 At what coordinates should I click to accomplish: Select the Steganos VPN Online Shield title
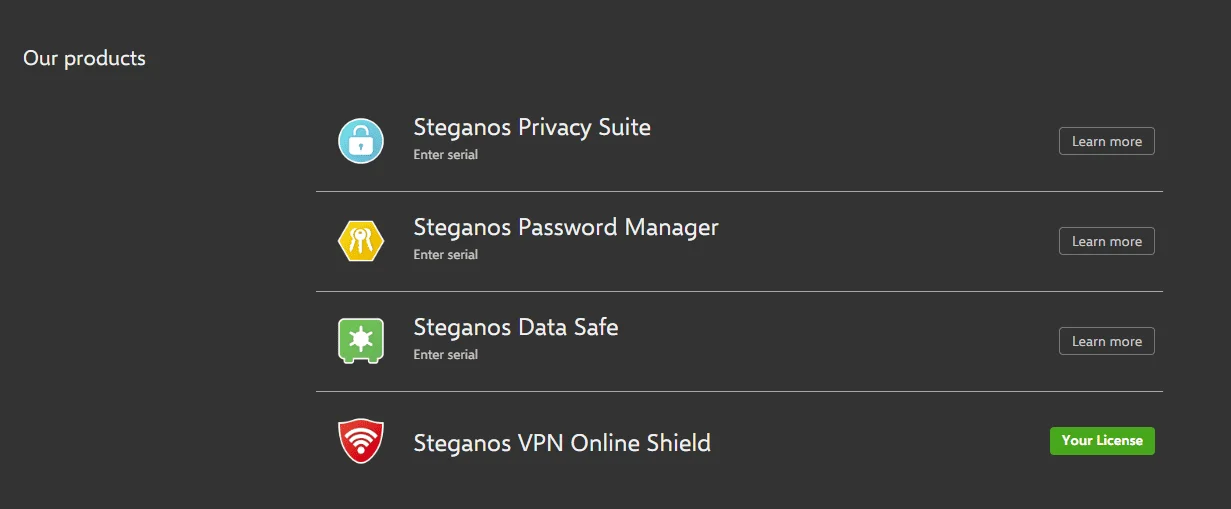[x=562, y=443]
